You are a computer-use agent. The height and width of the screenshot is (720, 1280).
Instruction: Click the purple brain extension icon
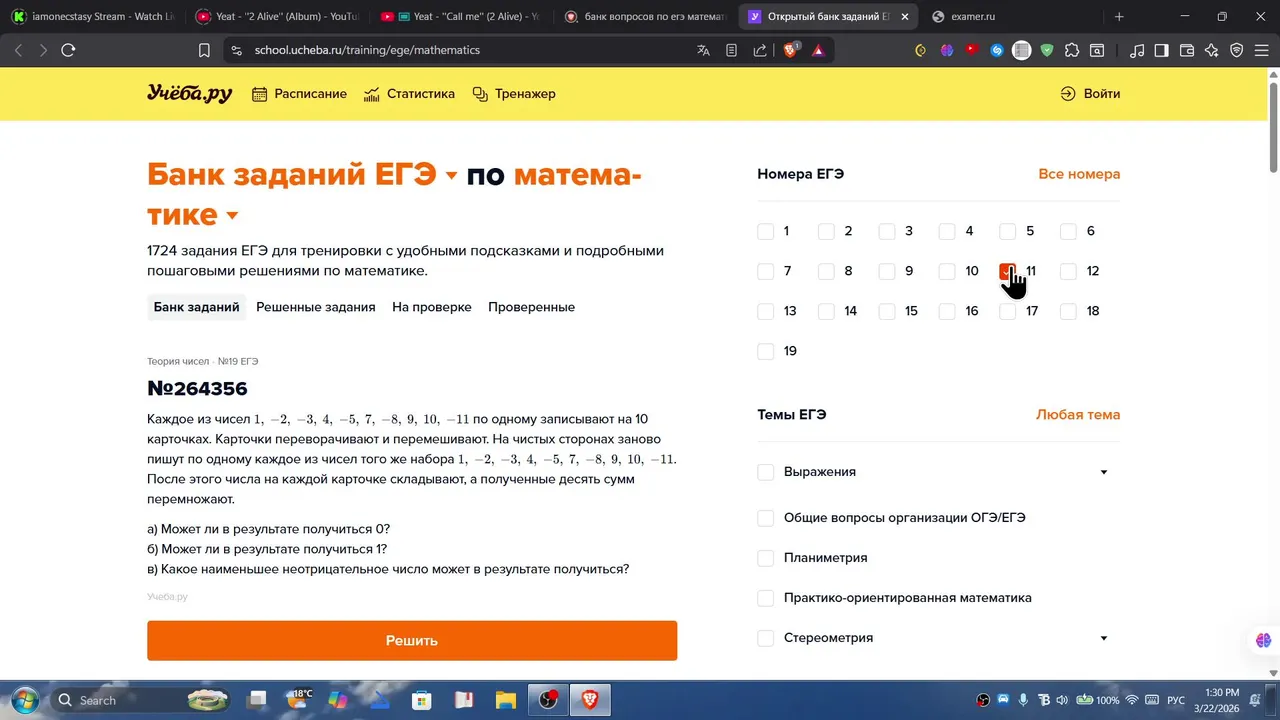pos(946,50)
